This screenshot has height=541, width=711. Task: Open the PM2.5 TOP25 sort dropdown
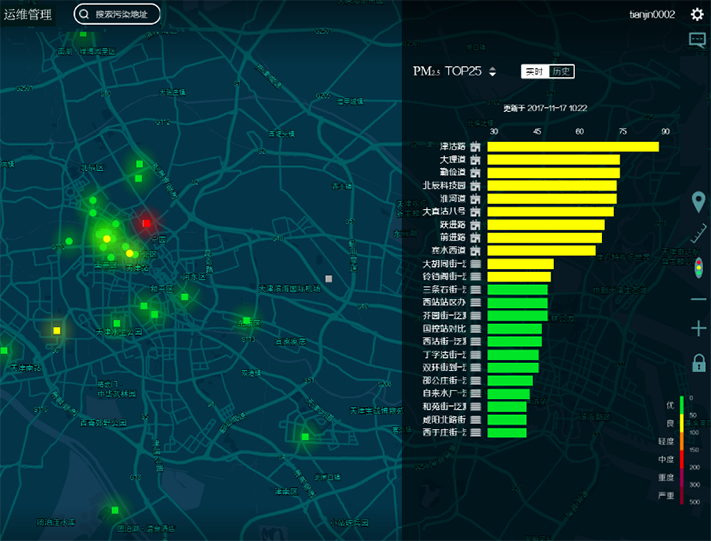[x=492, y=72]
